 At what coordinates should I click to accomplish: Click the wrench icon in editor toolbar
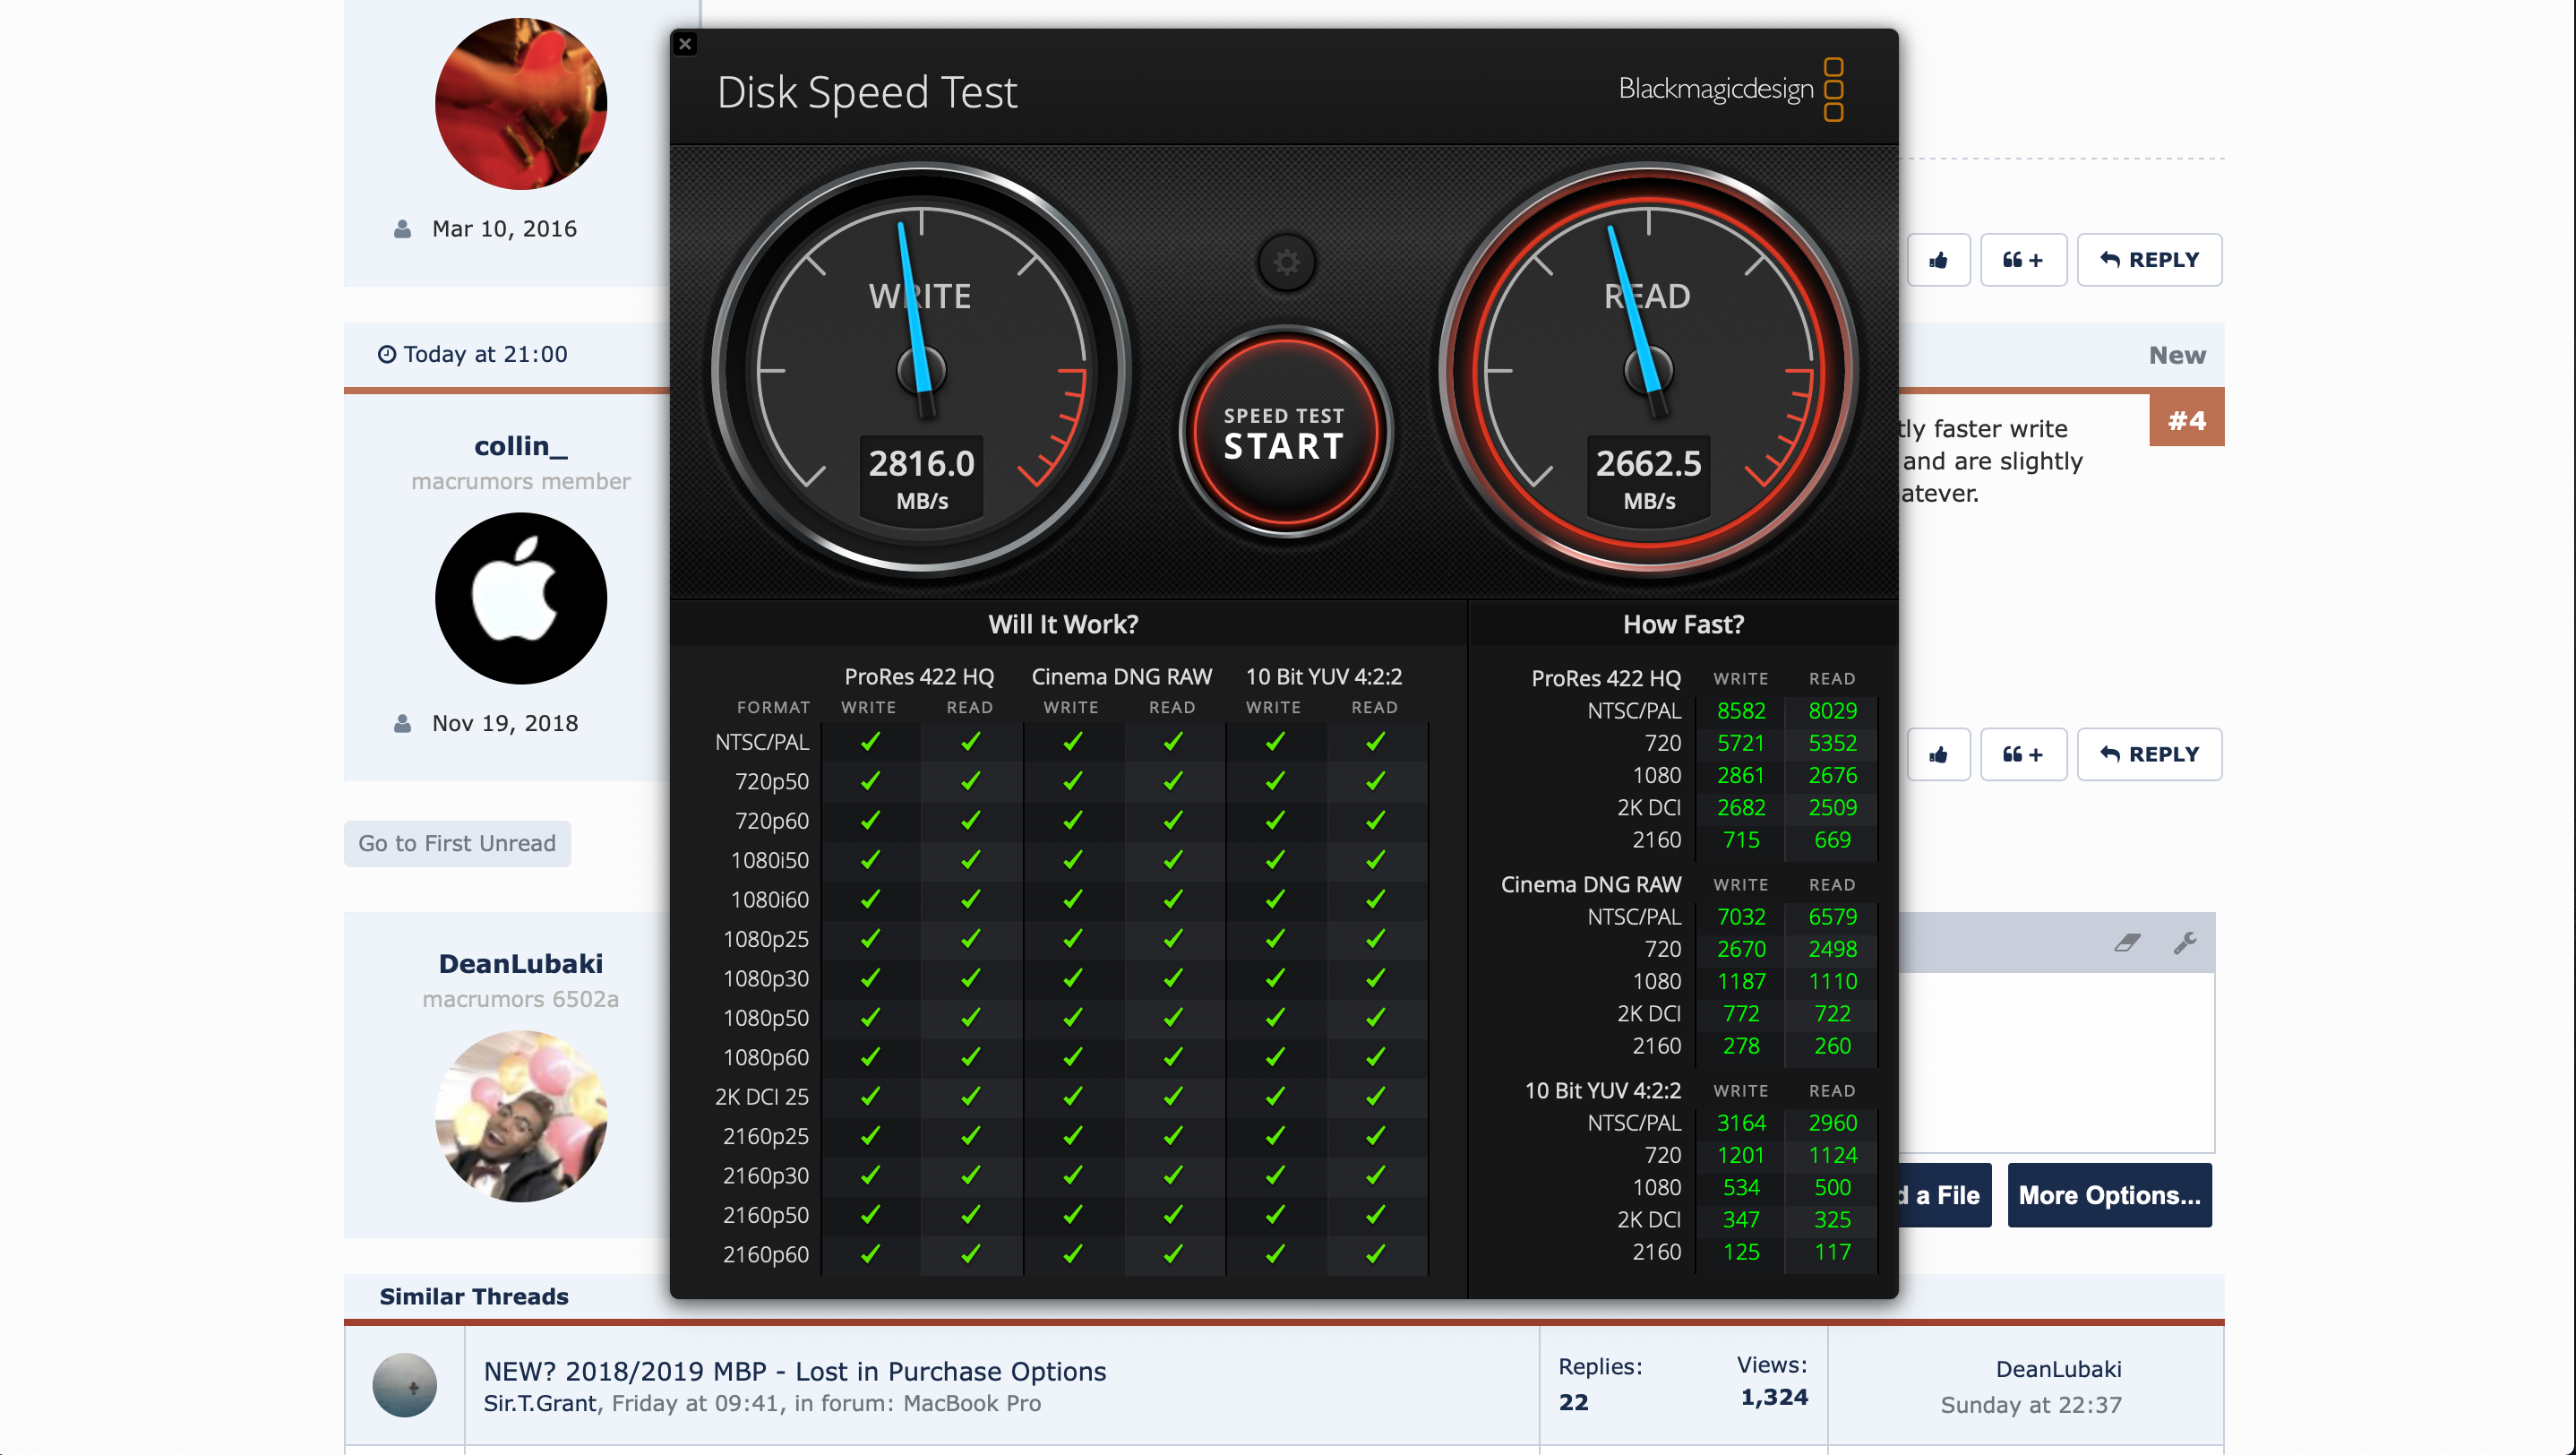[x=2185, y=942]
